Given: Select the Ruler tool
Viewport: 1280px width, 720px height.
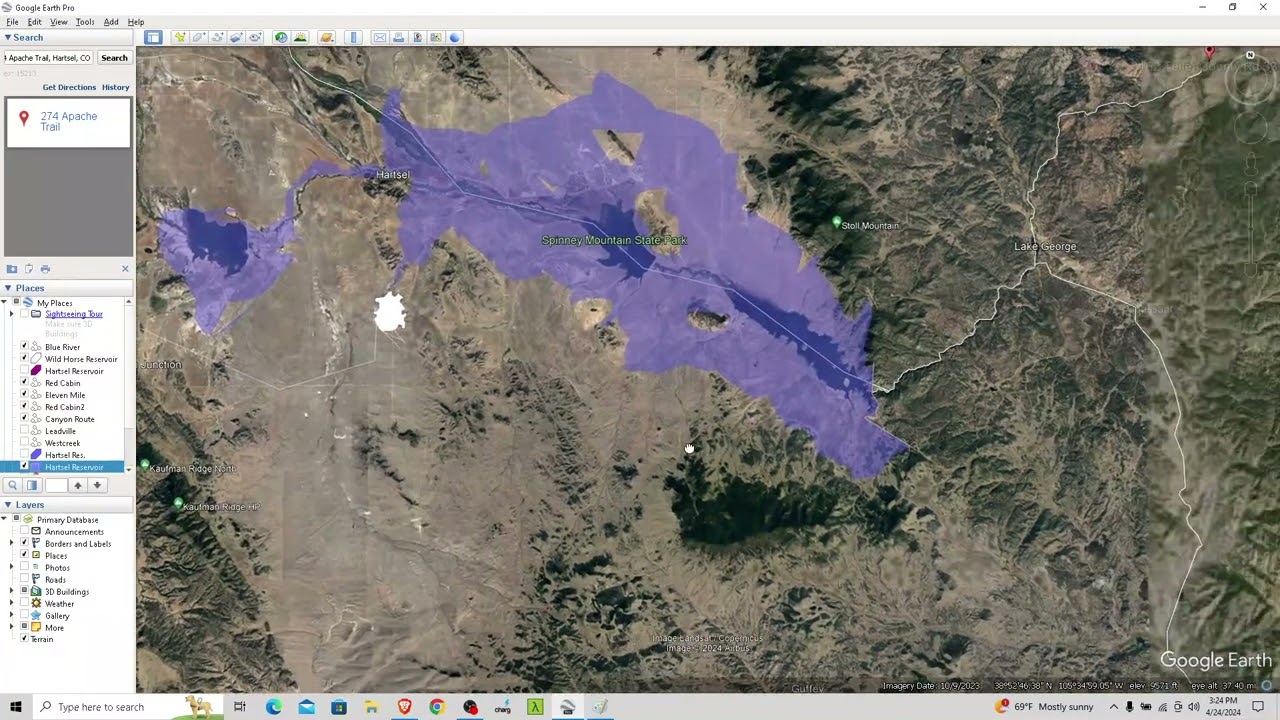Looking at the screenshot, I should (353, 37).
